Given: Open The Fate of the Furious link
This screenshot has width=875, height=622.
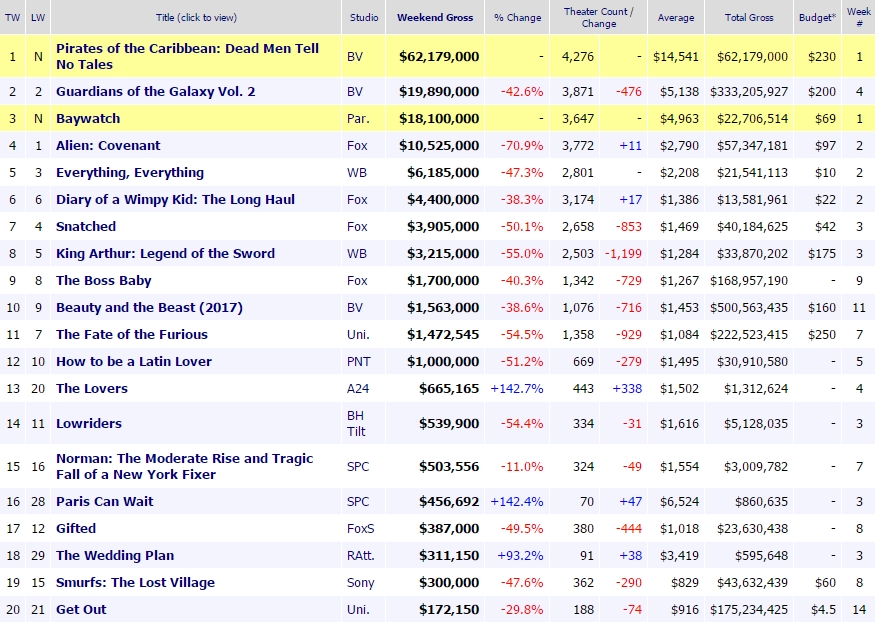Looking at the screenshot, I should click(x=132, y=334).
